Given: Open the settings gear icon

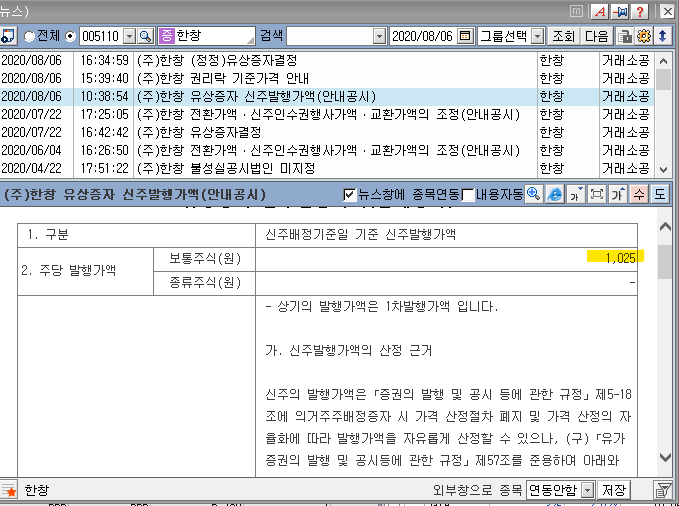Looking at the screenshot, I should click(x=643, y=36).
